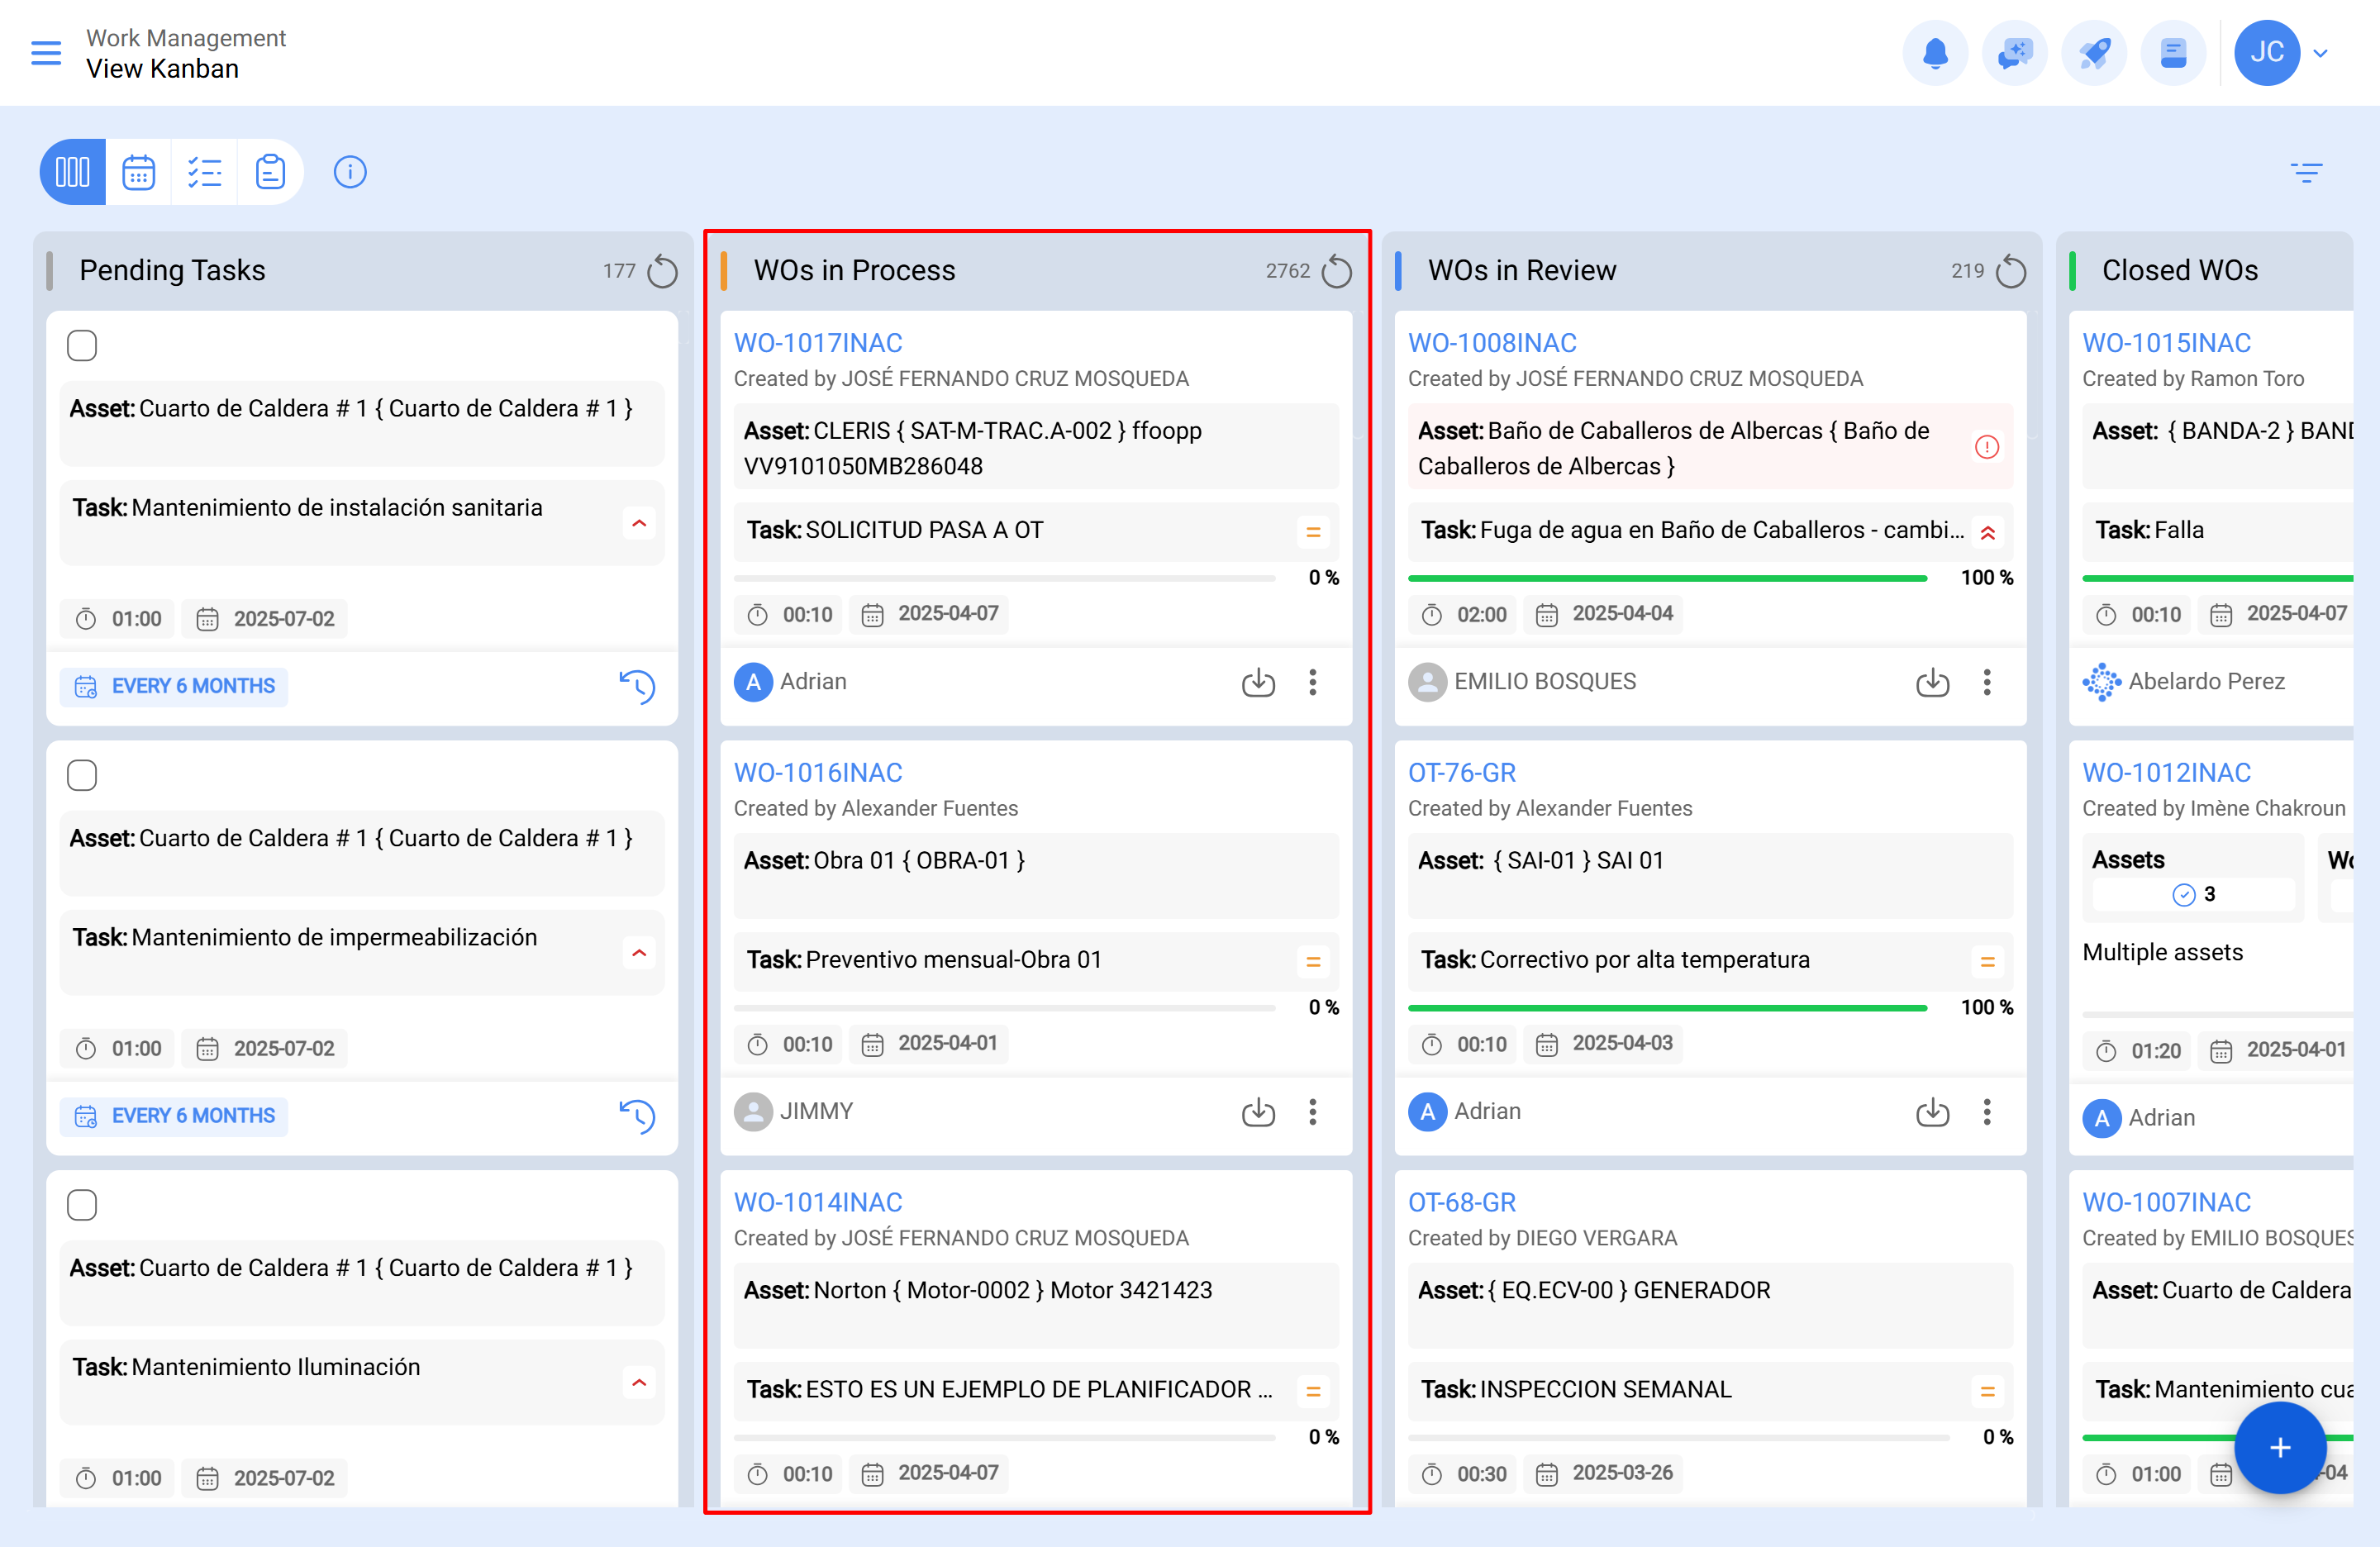Open history icon on impermeabilización card
This screenshot has width=2380, height=1547.
[x=637, y=1116]
